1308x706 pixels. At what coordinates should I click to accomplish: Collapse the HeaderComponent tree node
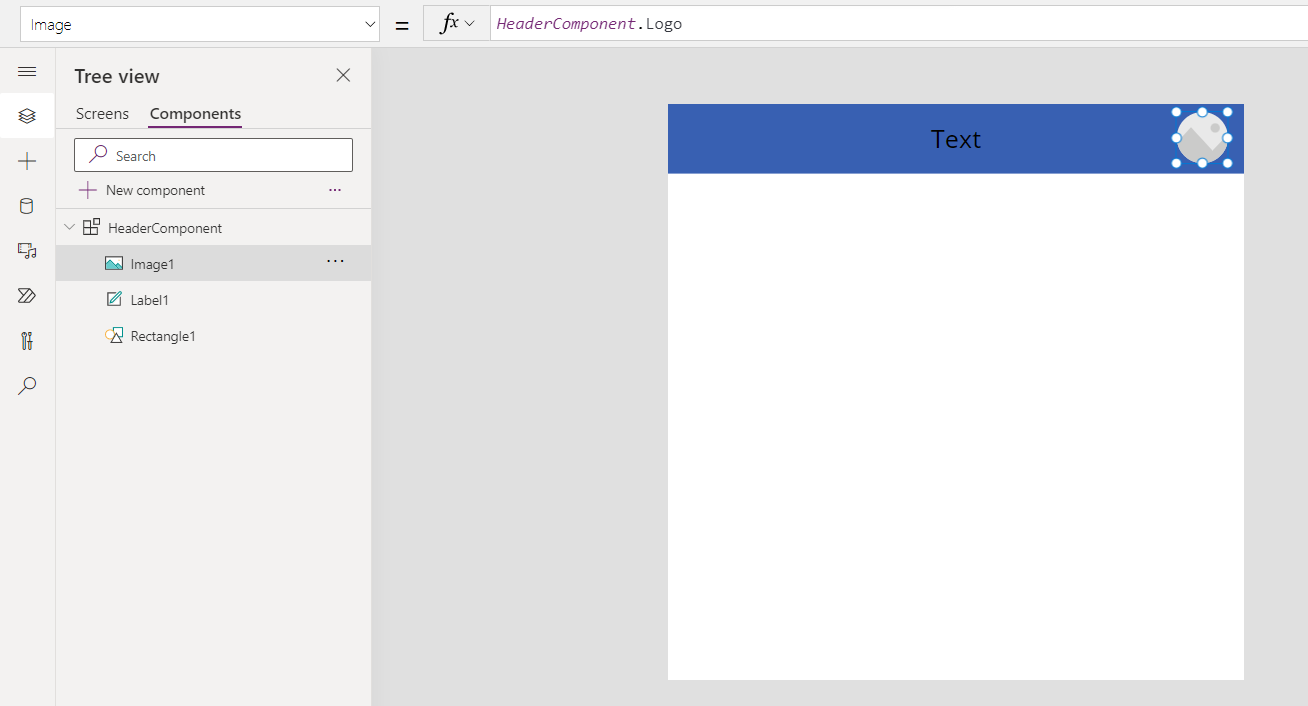click(x=69, y=228)
